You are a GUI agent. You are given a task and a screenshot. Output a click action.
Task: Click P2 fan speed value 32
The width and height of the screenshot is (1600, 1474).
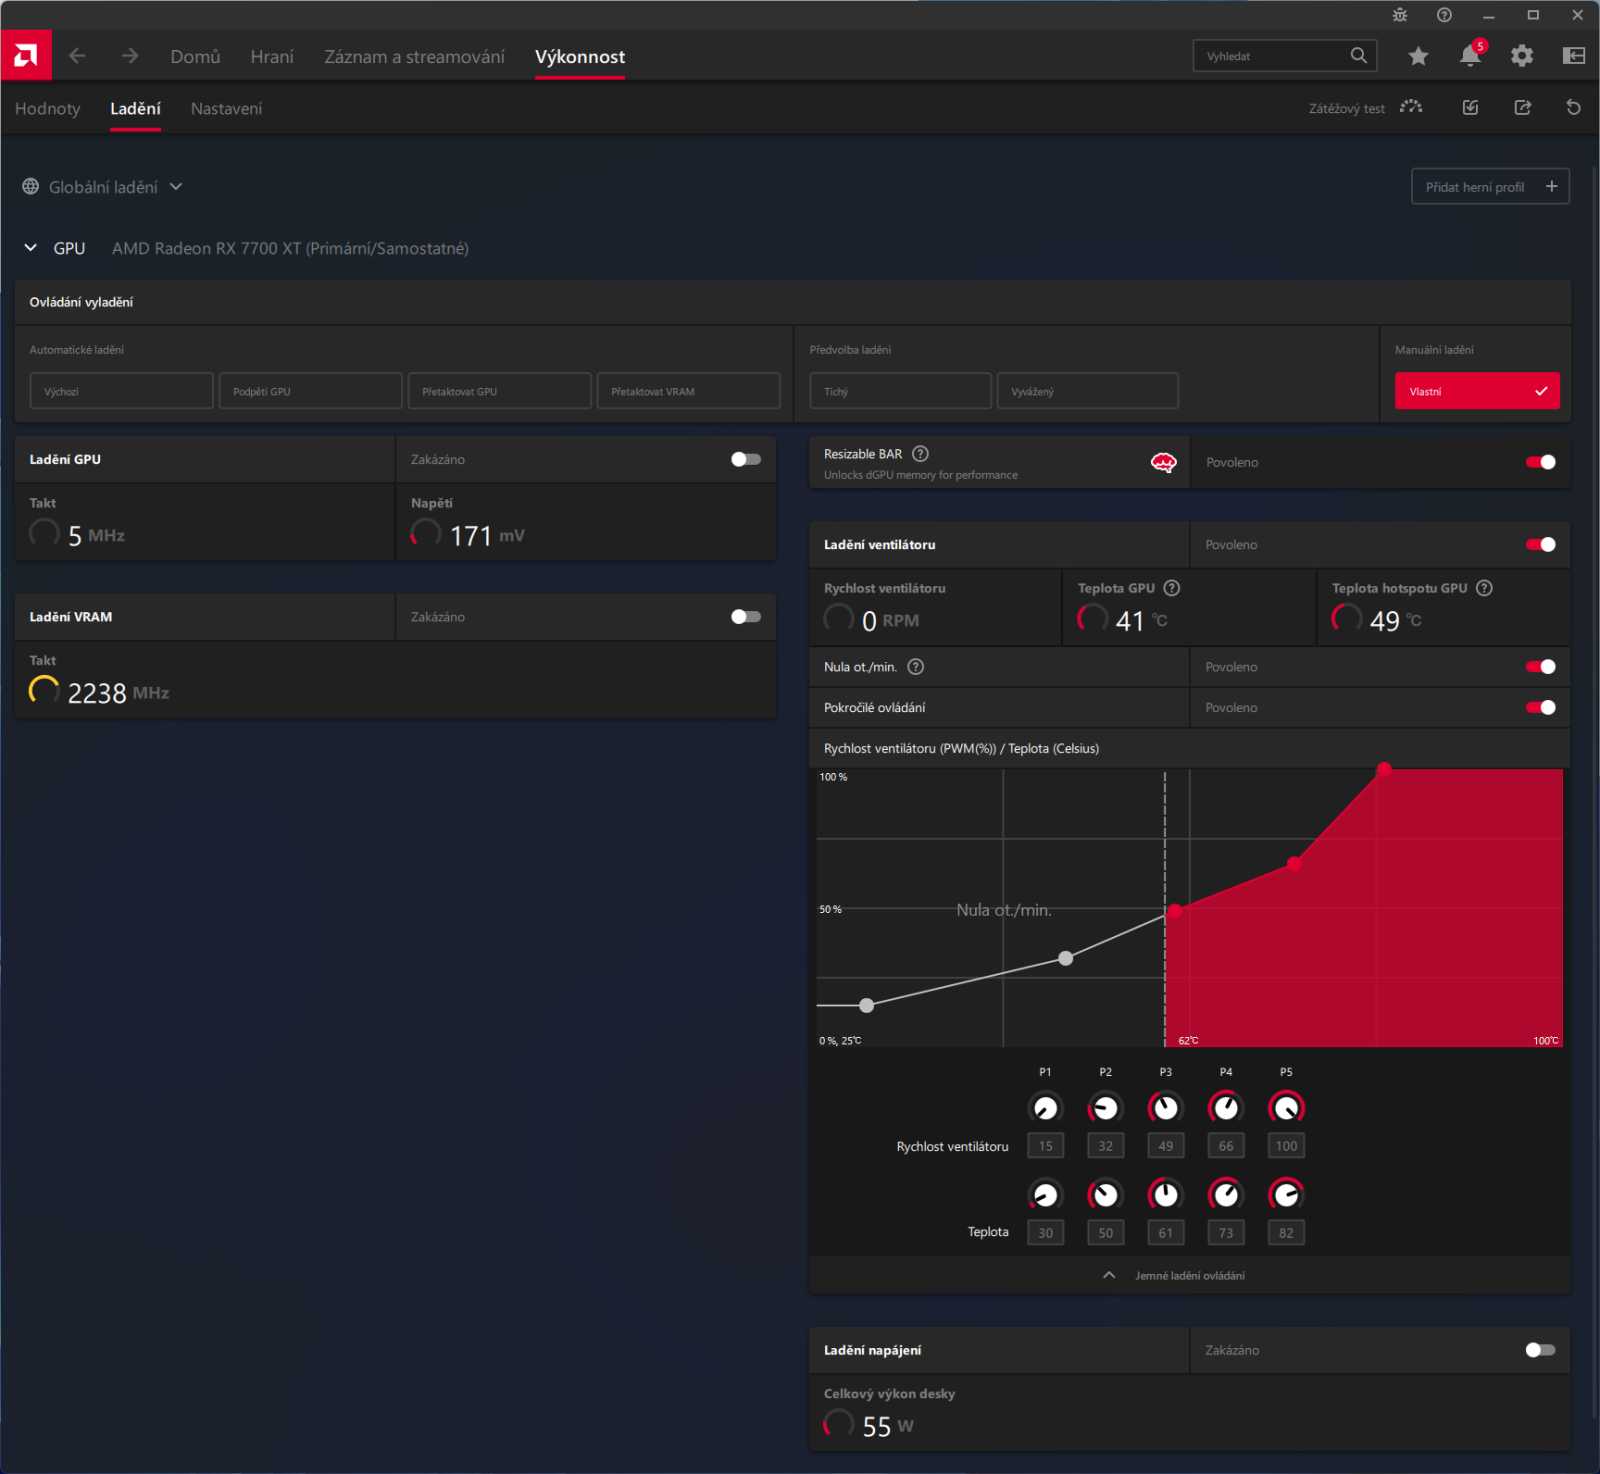[1105, 1146]
